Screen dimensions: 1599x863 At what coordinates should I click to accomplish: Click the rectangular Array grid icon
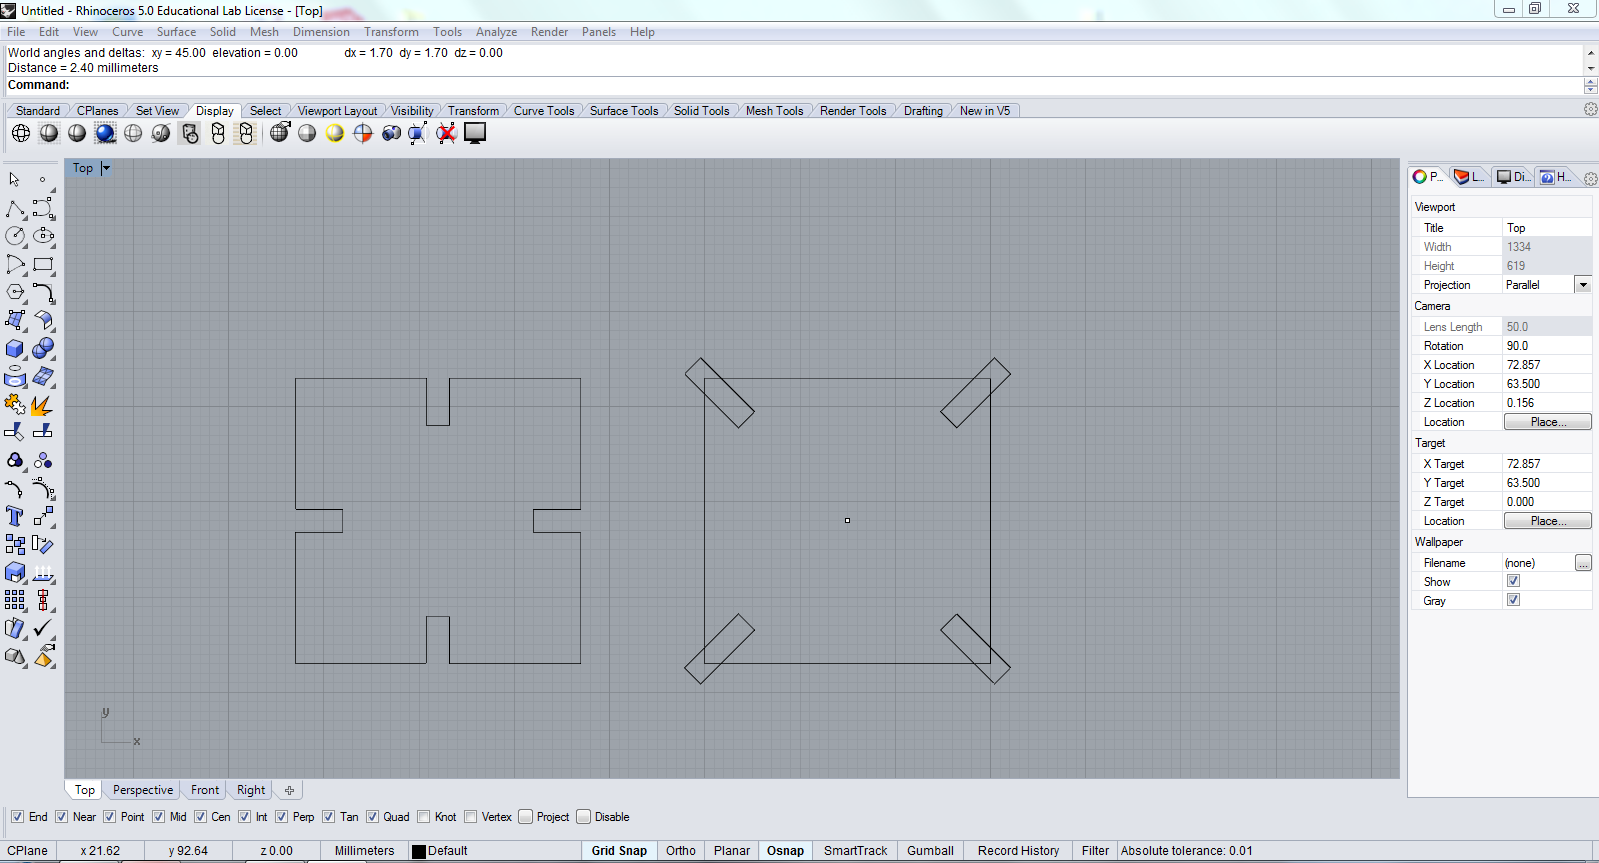pyautogui.click(x=15, y=600)
